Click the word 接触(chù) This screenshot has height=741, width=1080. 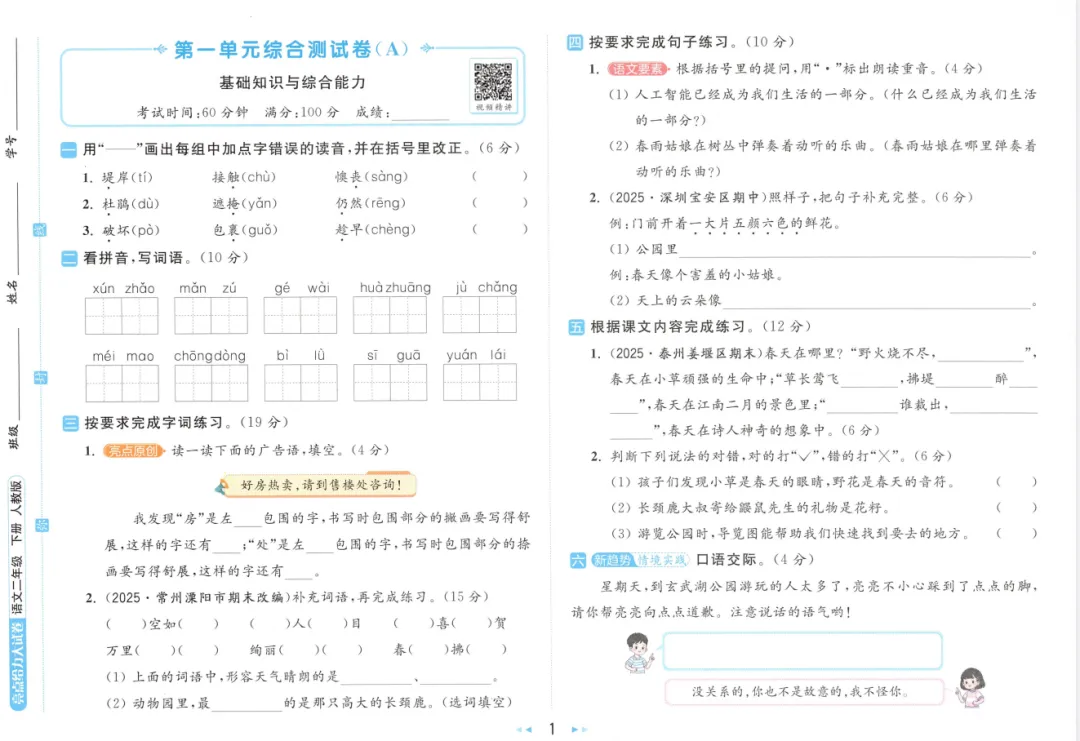click(244, 178)
